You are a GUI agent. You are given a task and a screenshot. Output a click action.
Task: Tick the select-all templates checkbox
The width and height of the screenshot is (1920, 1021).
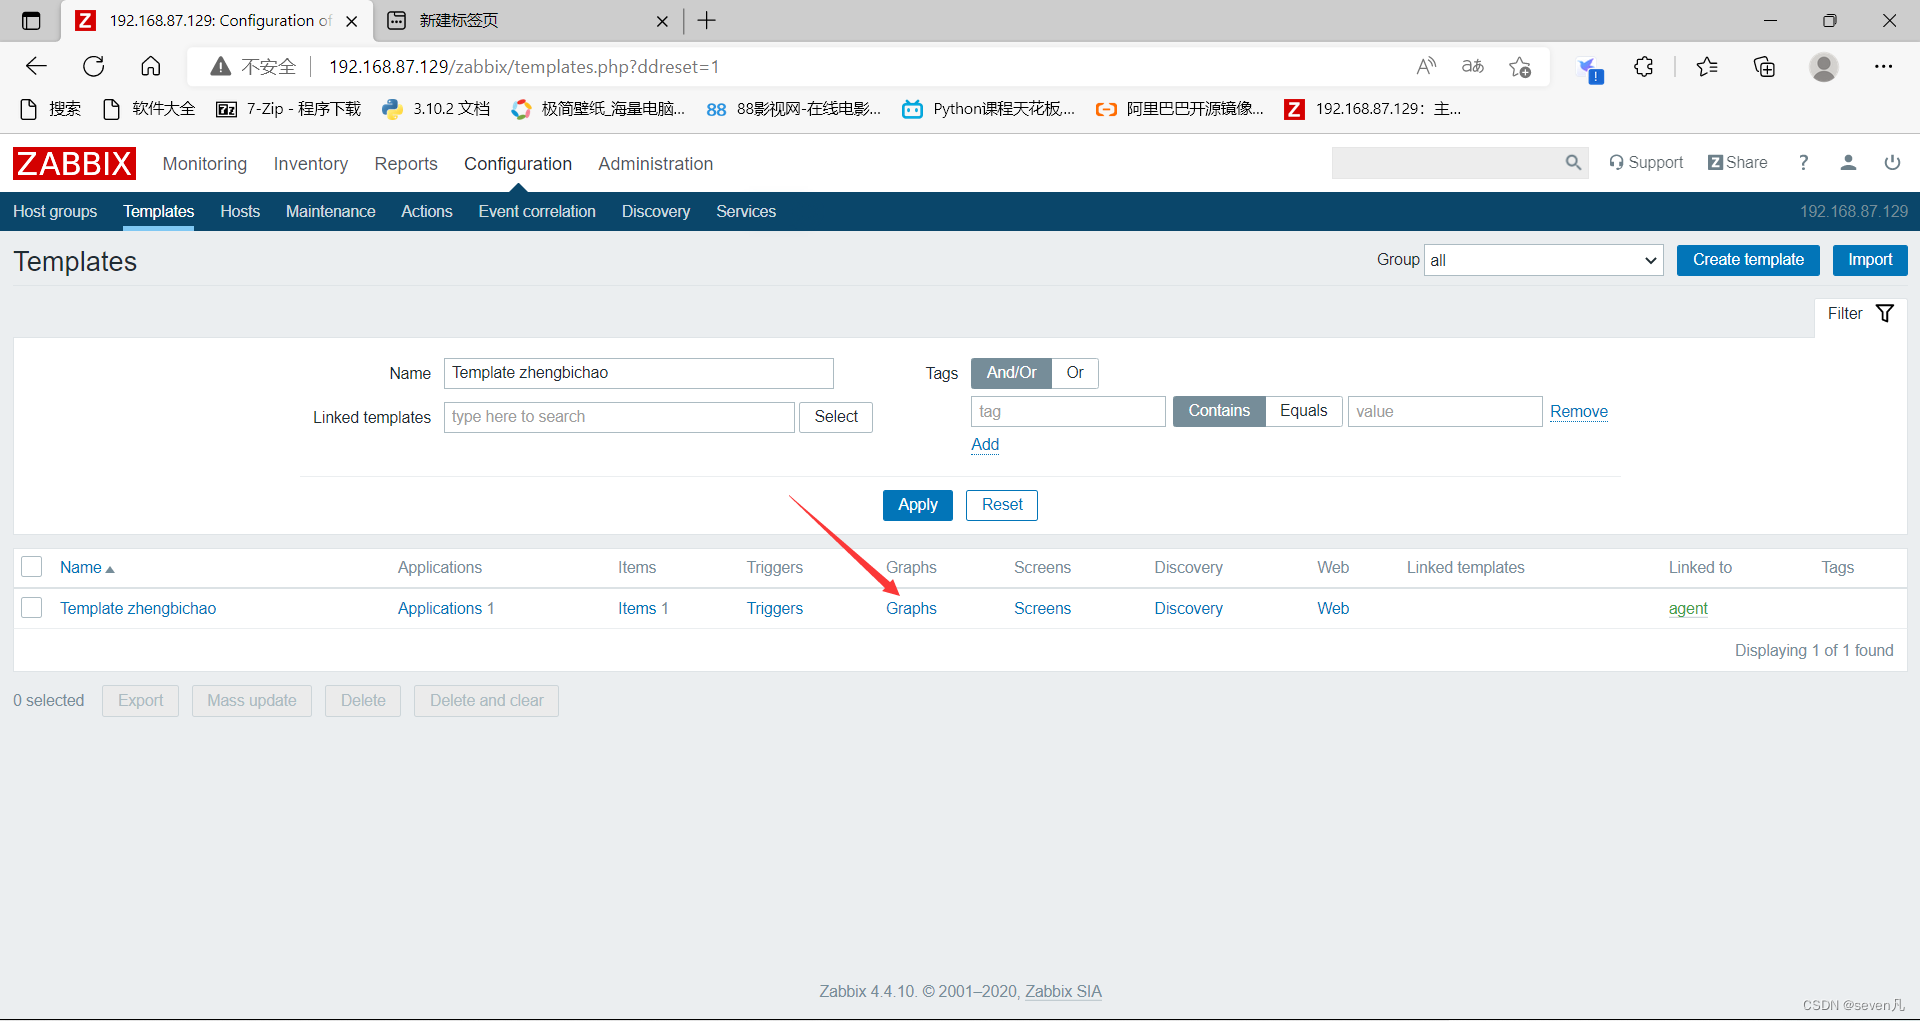(x=32, y=567)
